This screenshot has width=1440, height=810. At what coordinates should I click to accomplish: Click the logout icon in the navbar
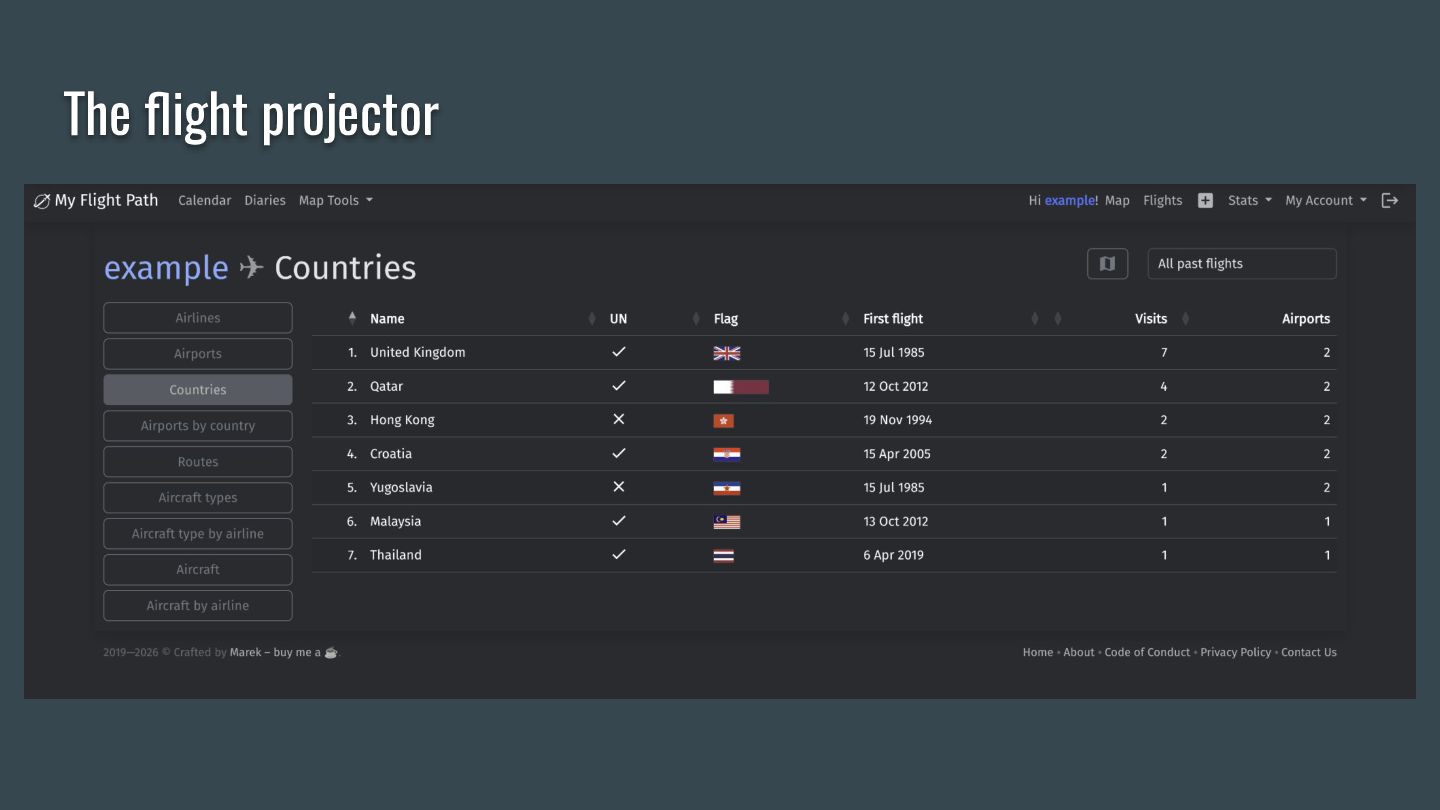point(1389,200)
